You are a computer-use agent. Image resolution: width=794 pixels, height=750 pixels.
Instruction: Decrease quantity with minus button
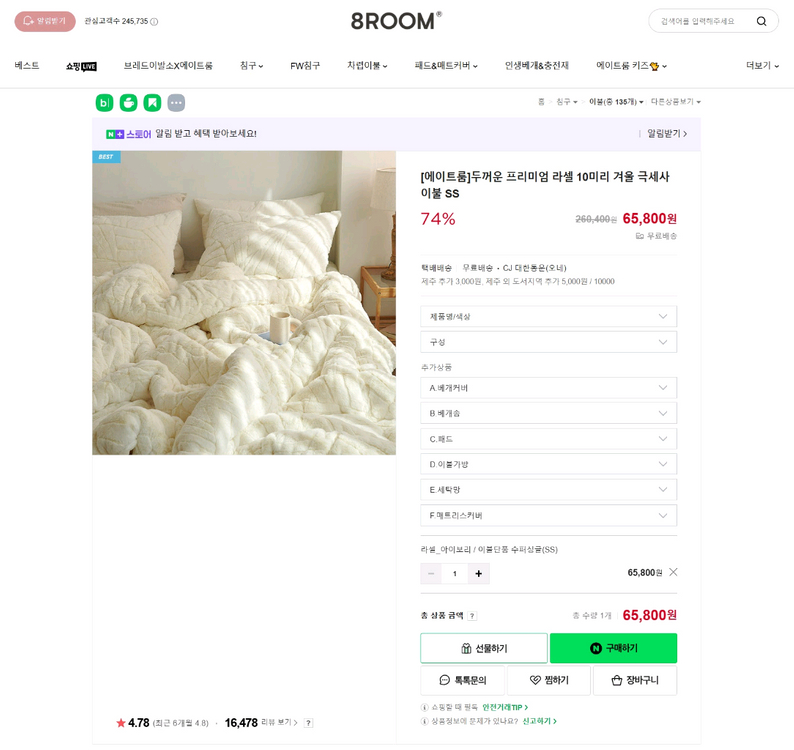click(x=432, y=573)
